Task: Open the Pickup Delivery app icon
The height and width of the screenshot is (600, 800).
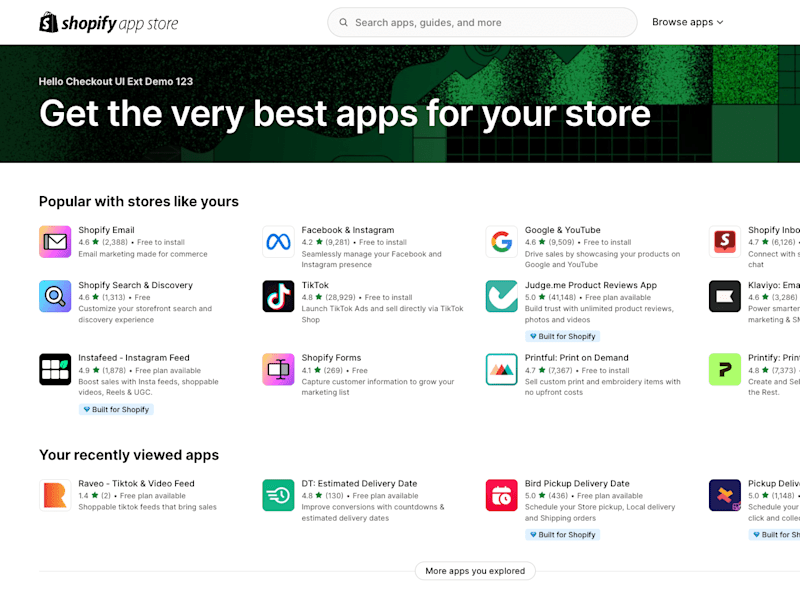Action: pos(725,495)
